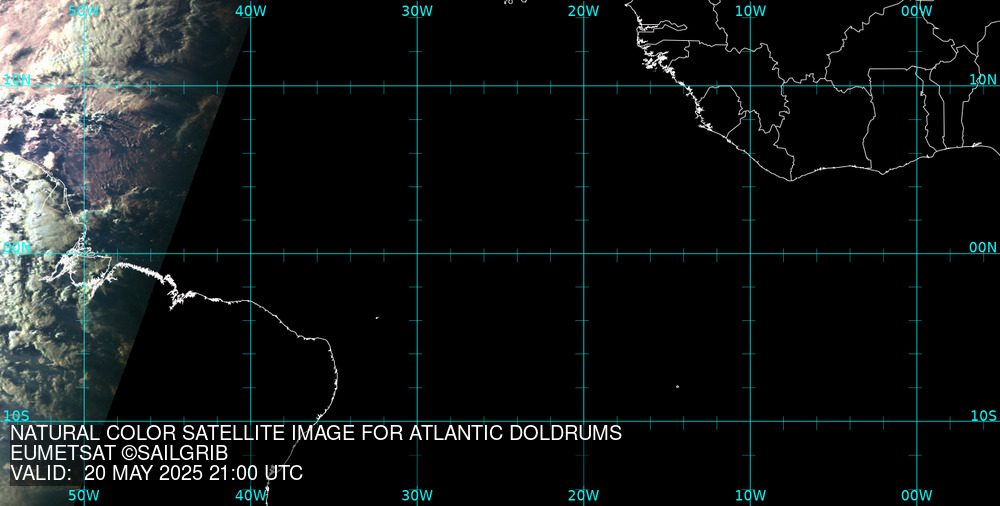Click the 10W longitude label along the bottom edge
Viewport: 1000px width, 506px height.
(750, 495)
